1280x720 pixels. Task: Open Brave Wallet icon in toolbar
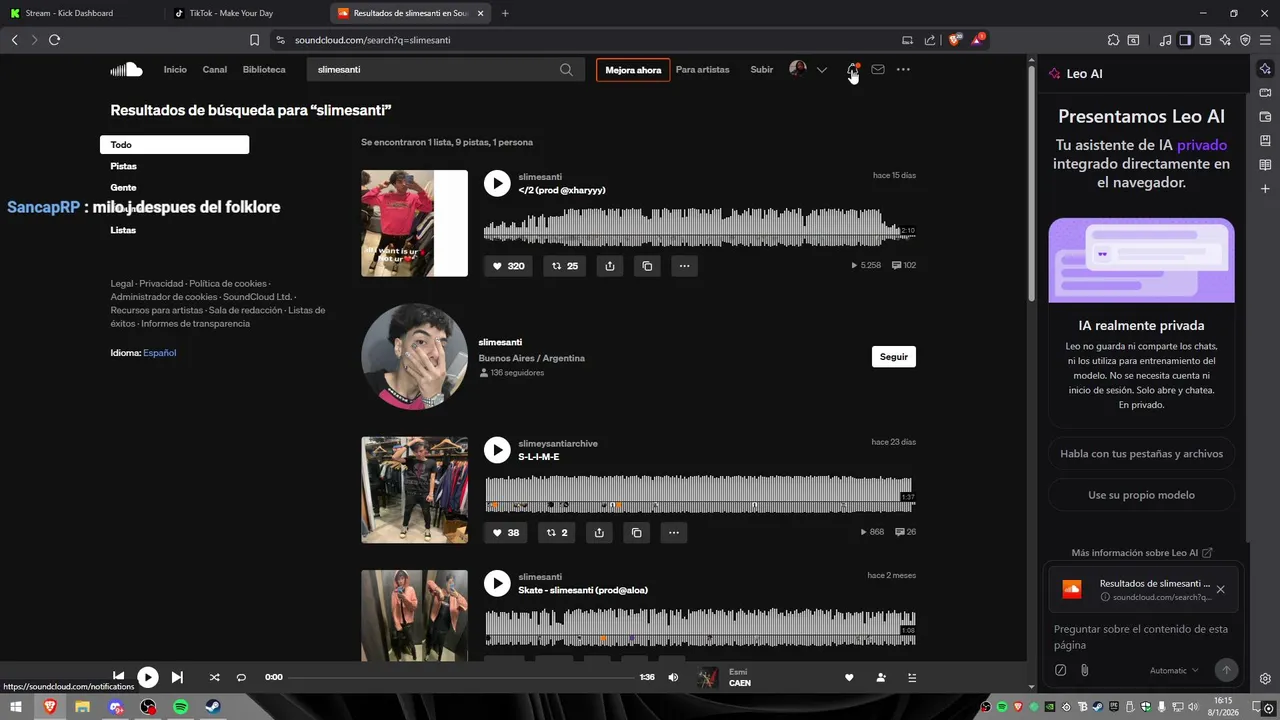pos(1205,40)
